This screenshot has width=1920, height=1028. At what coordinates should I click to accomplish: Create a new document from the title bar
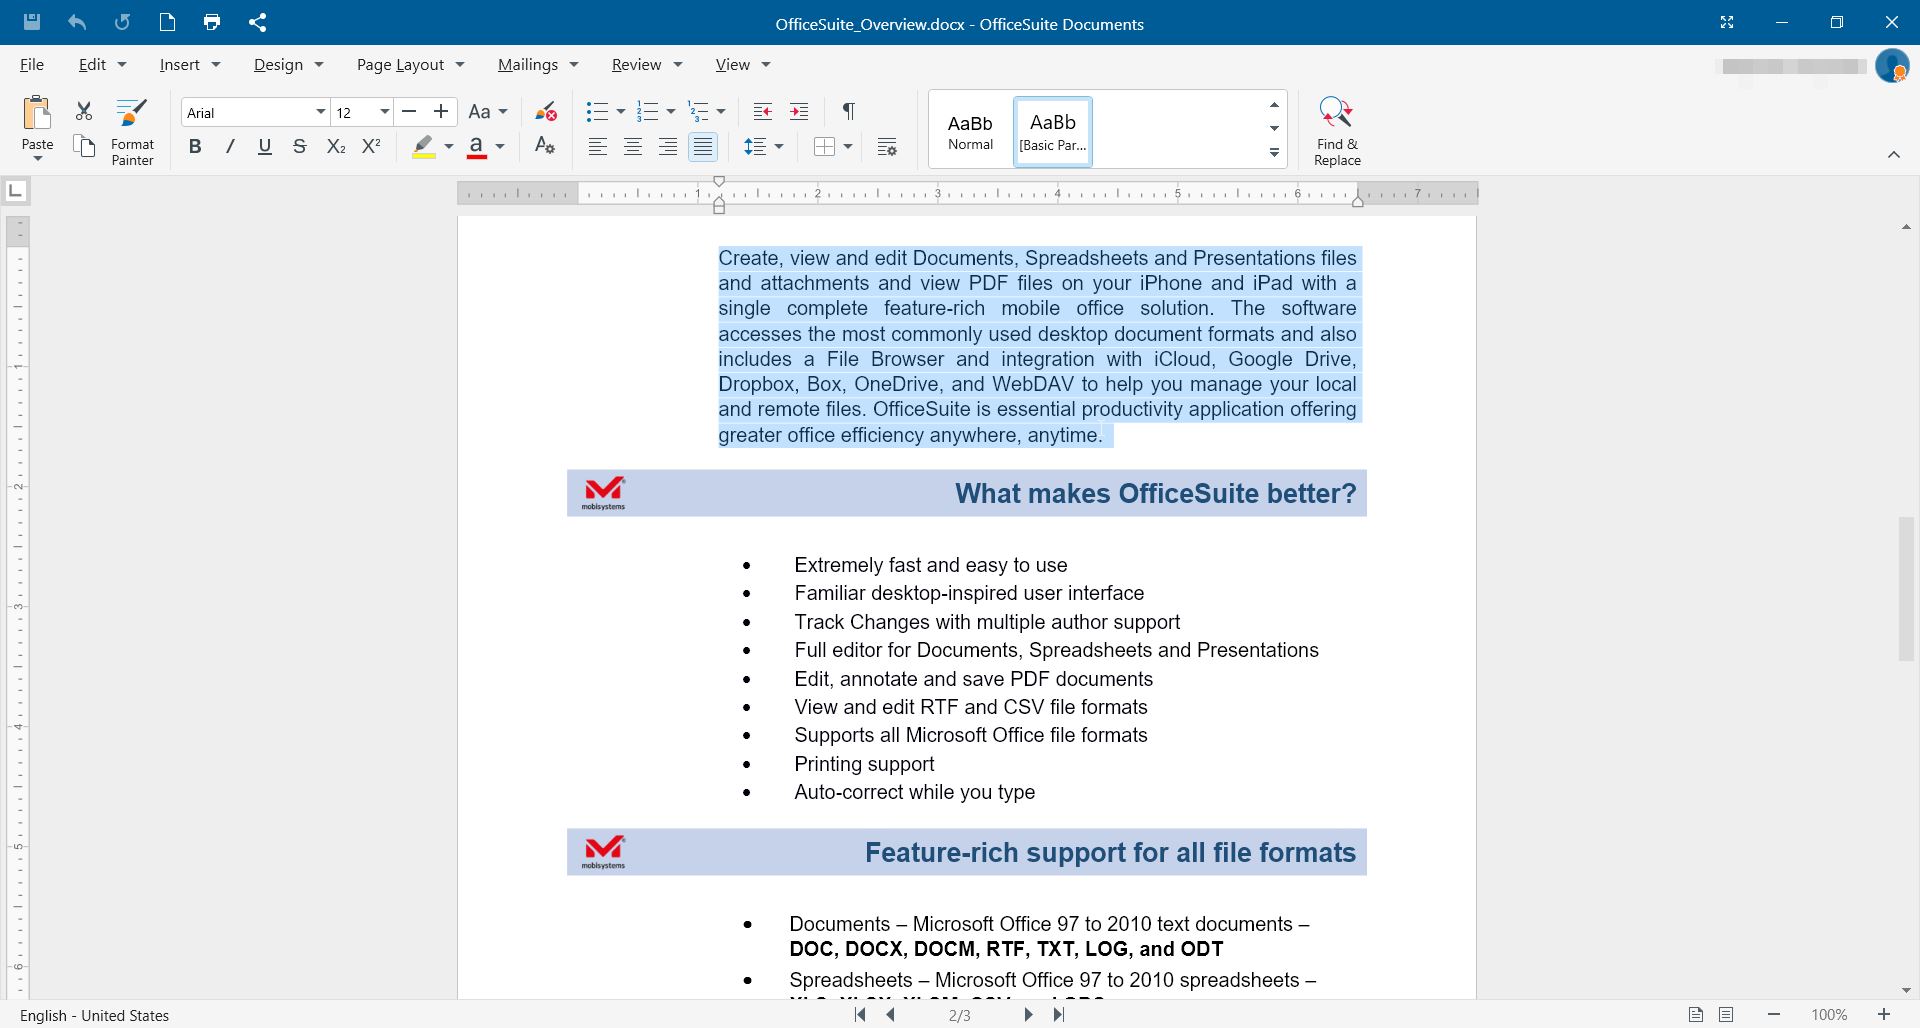(x=167, y=22)
